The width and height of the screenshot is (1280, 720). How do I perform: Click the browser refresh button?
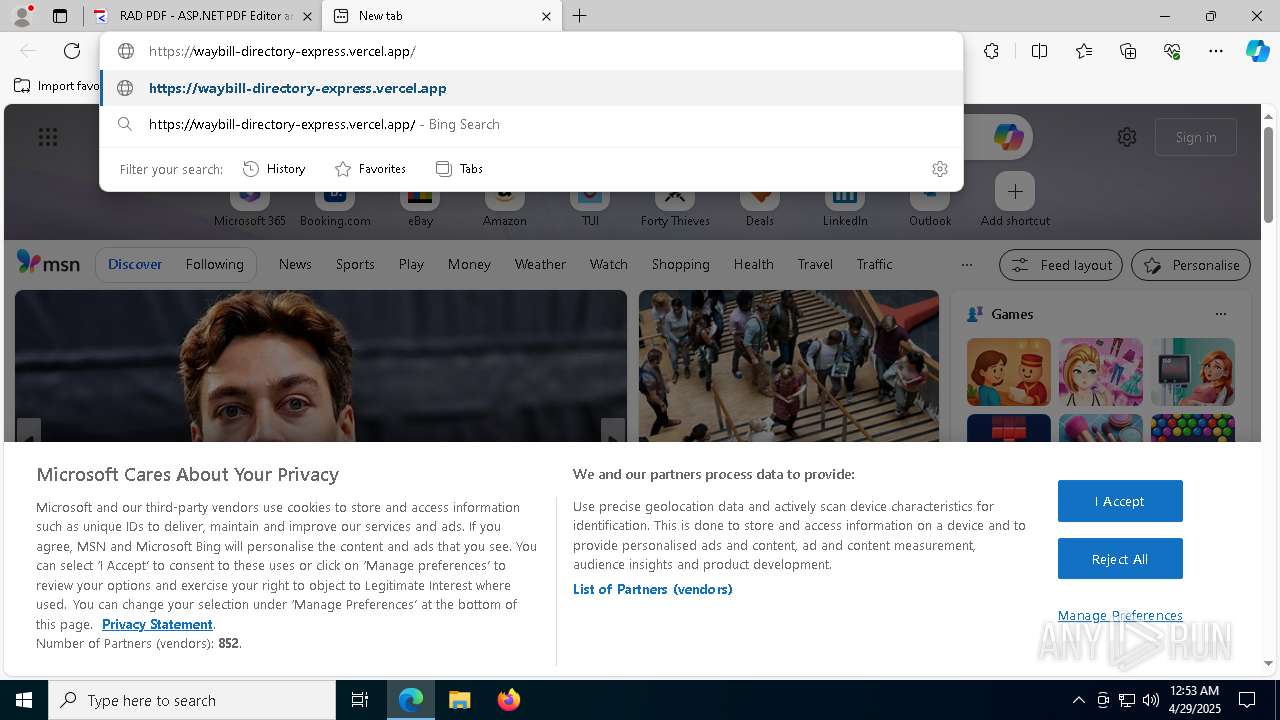point(72,51)
